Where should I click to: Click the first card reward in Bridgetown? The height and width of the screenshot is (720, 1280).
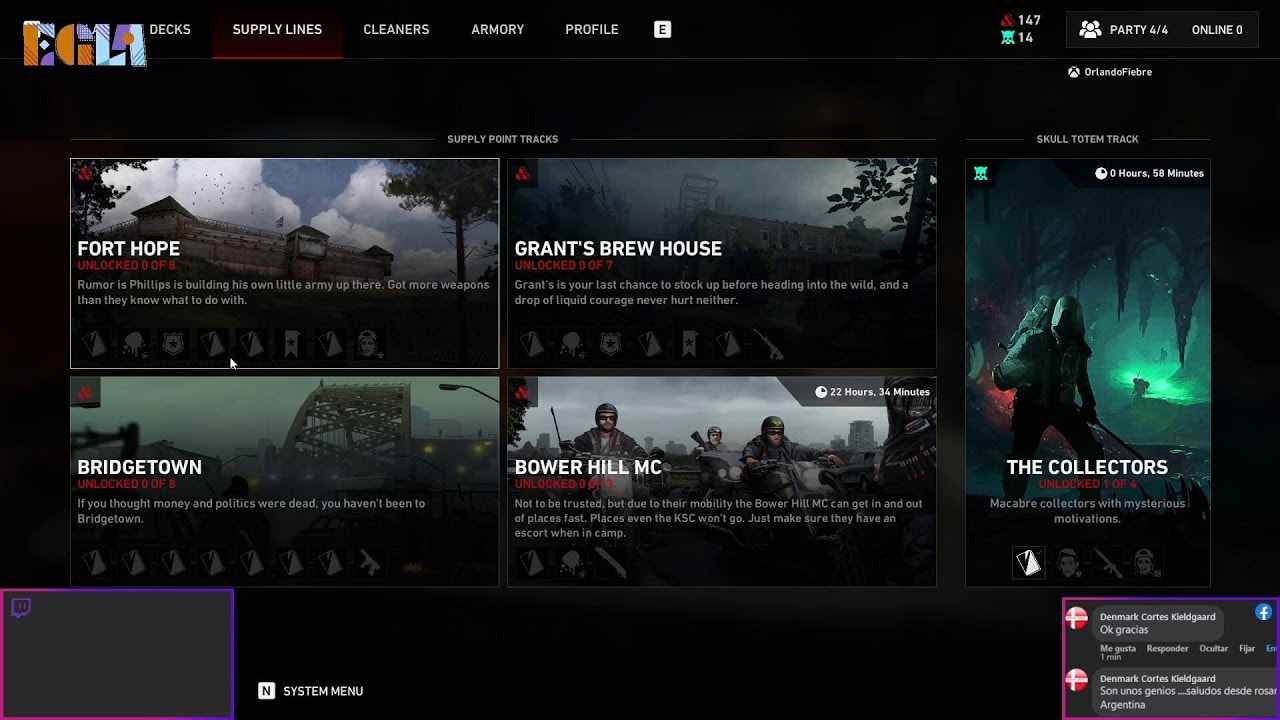(x=94, y=563)
